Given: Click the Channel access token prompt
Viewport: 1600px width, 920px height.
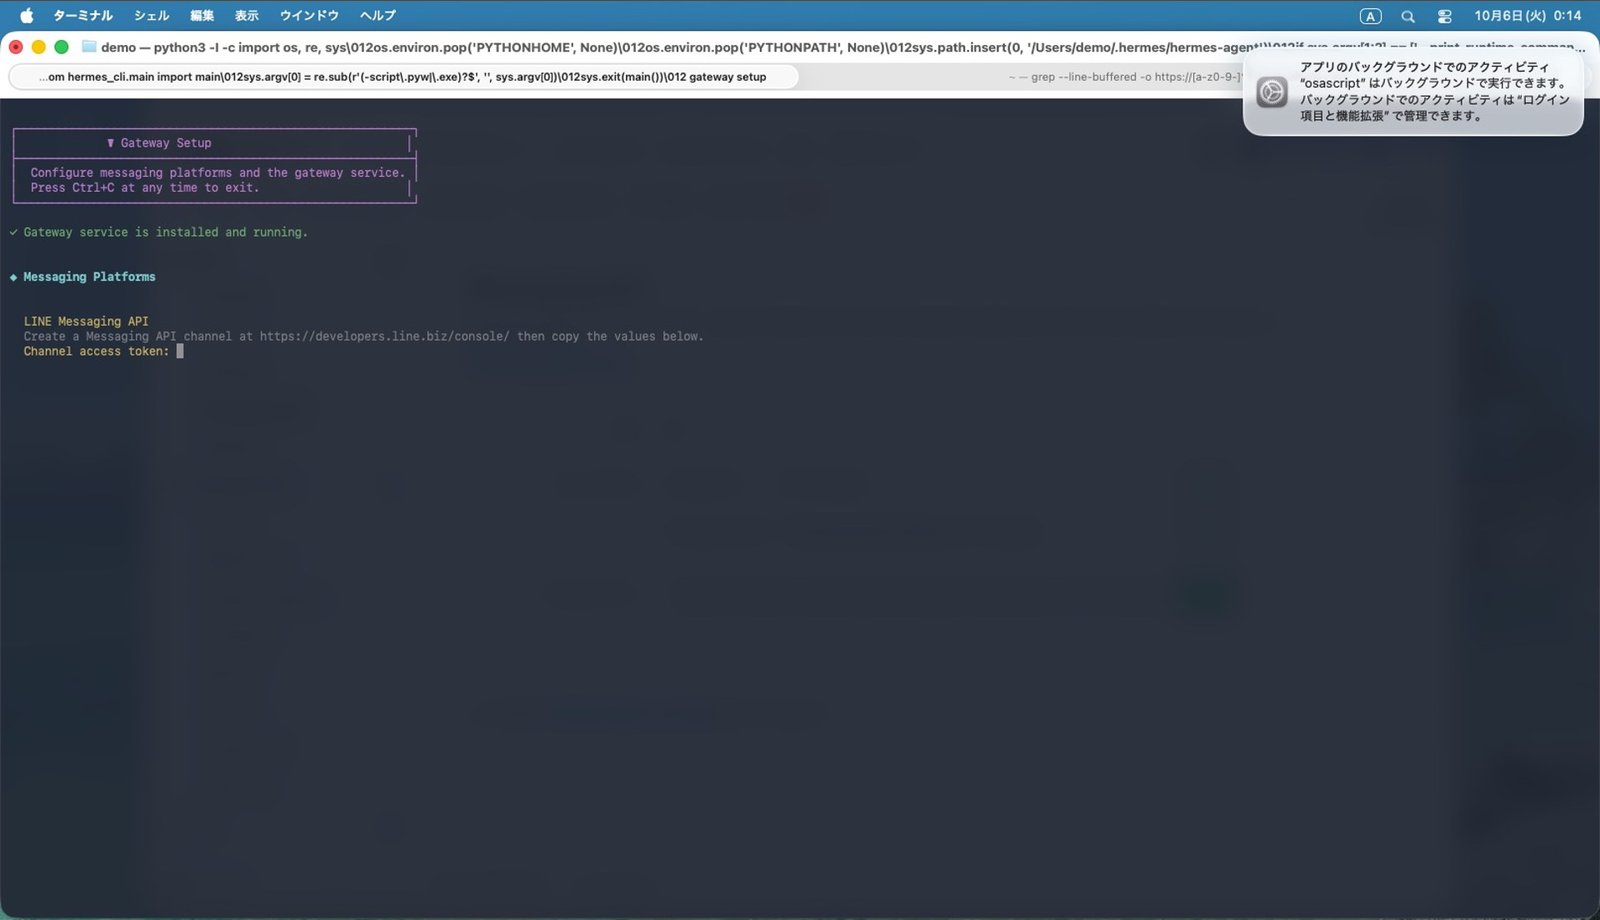Looking at the screenshot, I should [96, 351].
